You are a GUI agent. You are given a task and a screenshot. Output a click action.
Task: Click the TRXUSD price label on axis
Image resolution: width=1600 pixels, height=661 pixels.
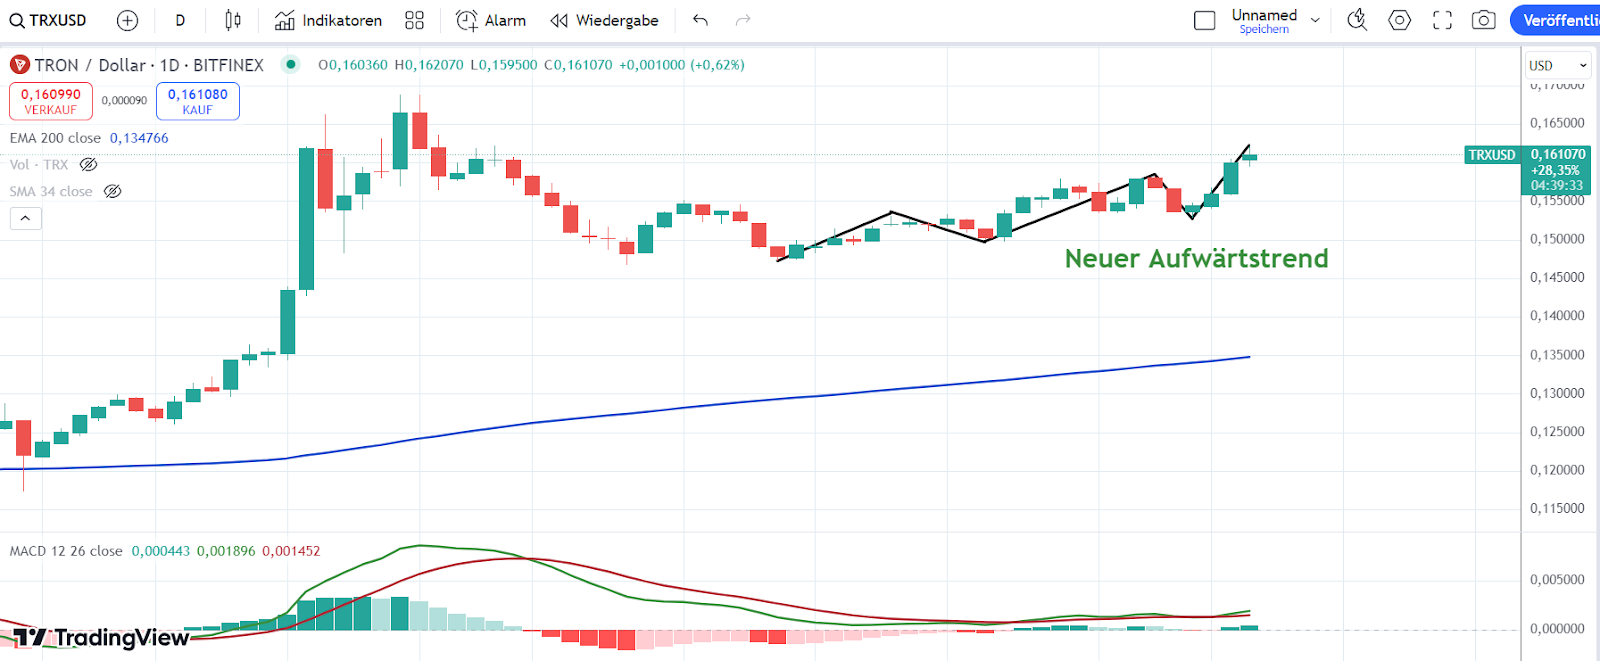[1492, 155]
